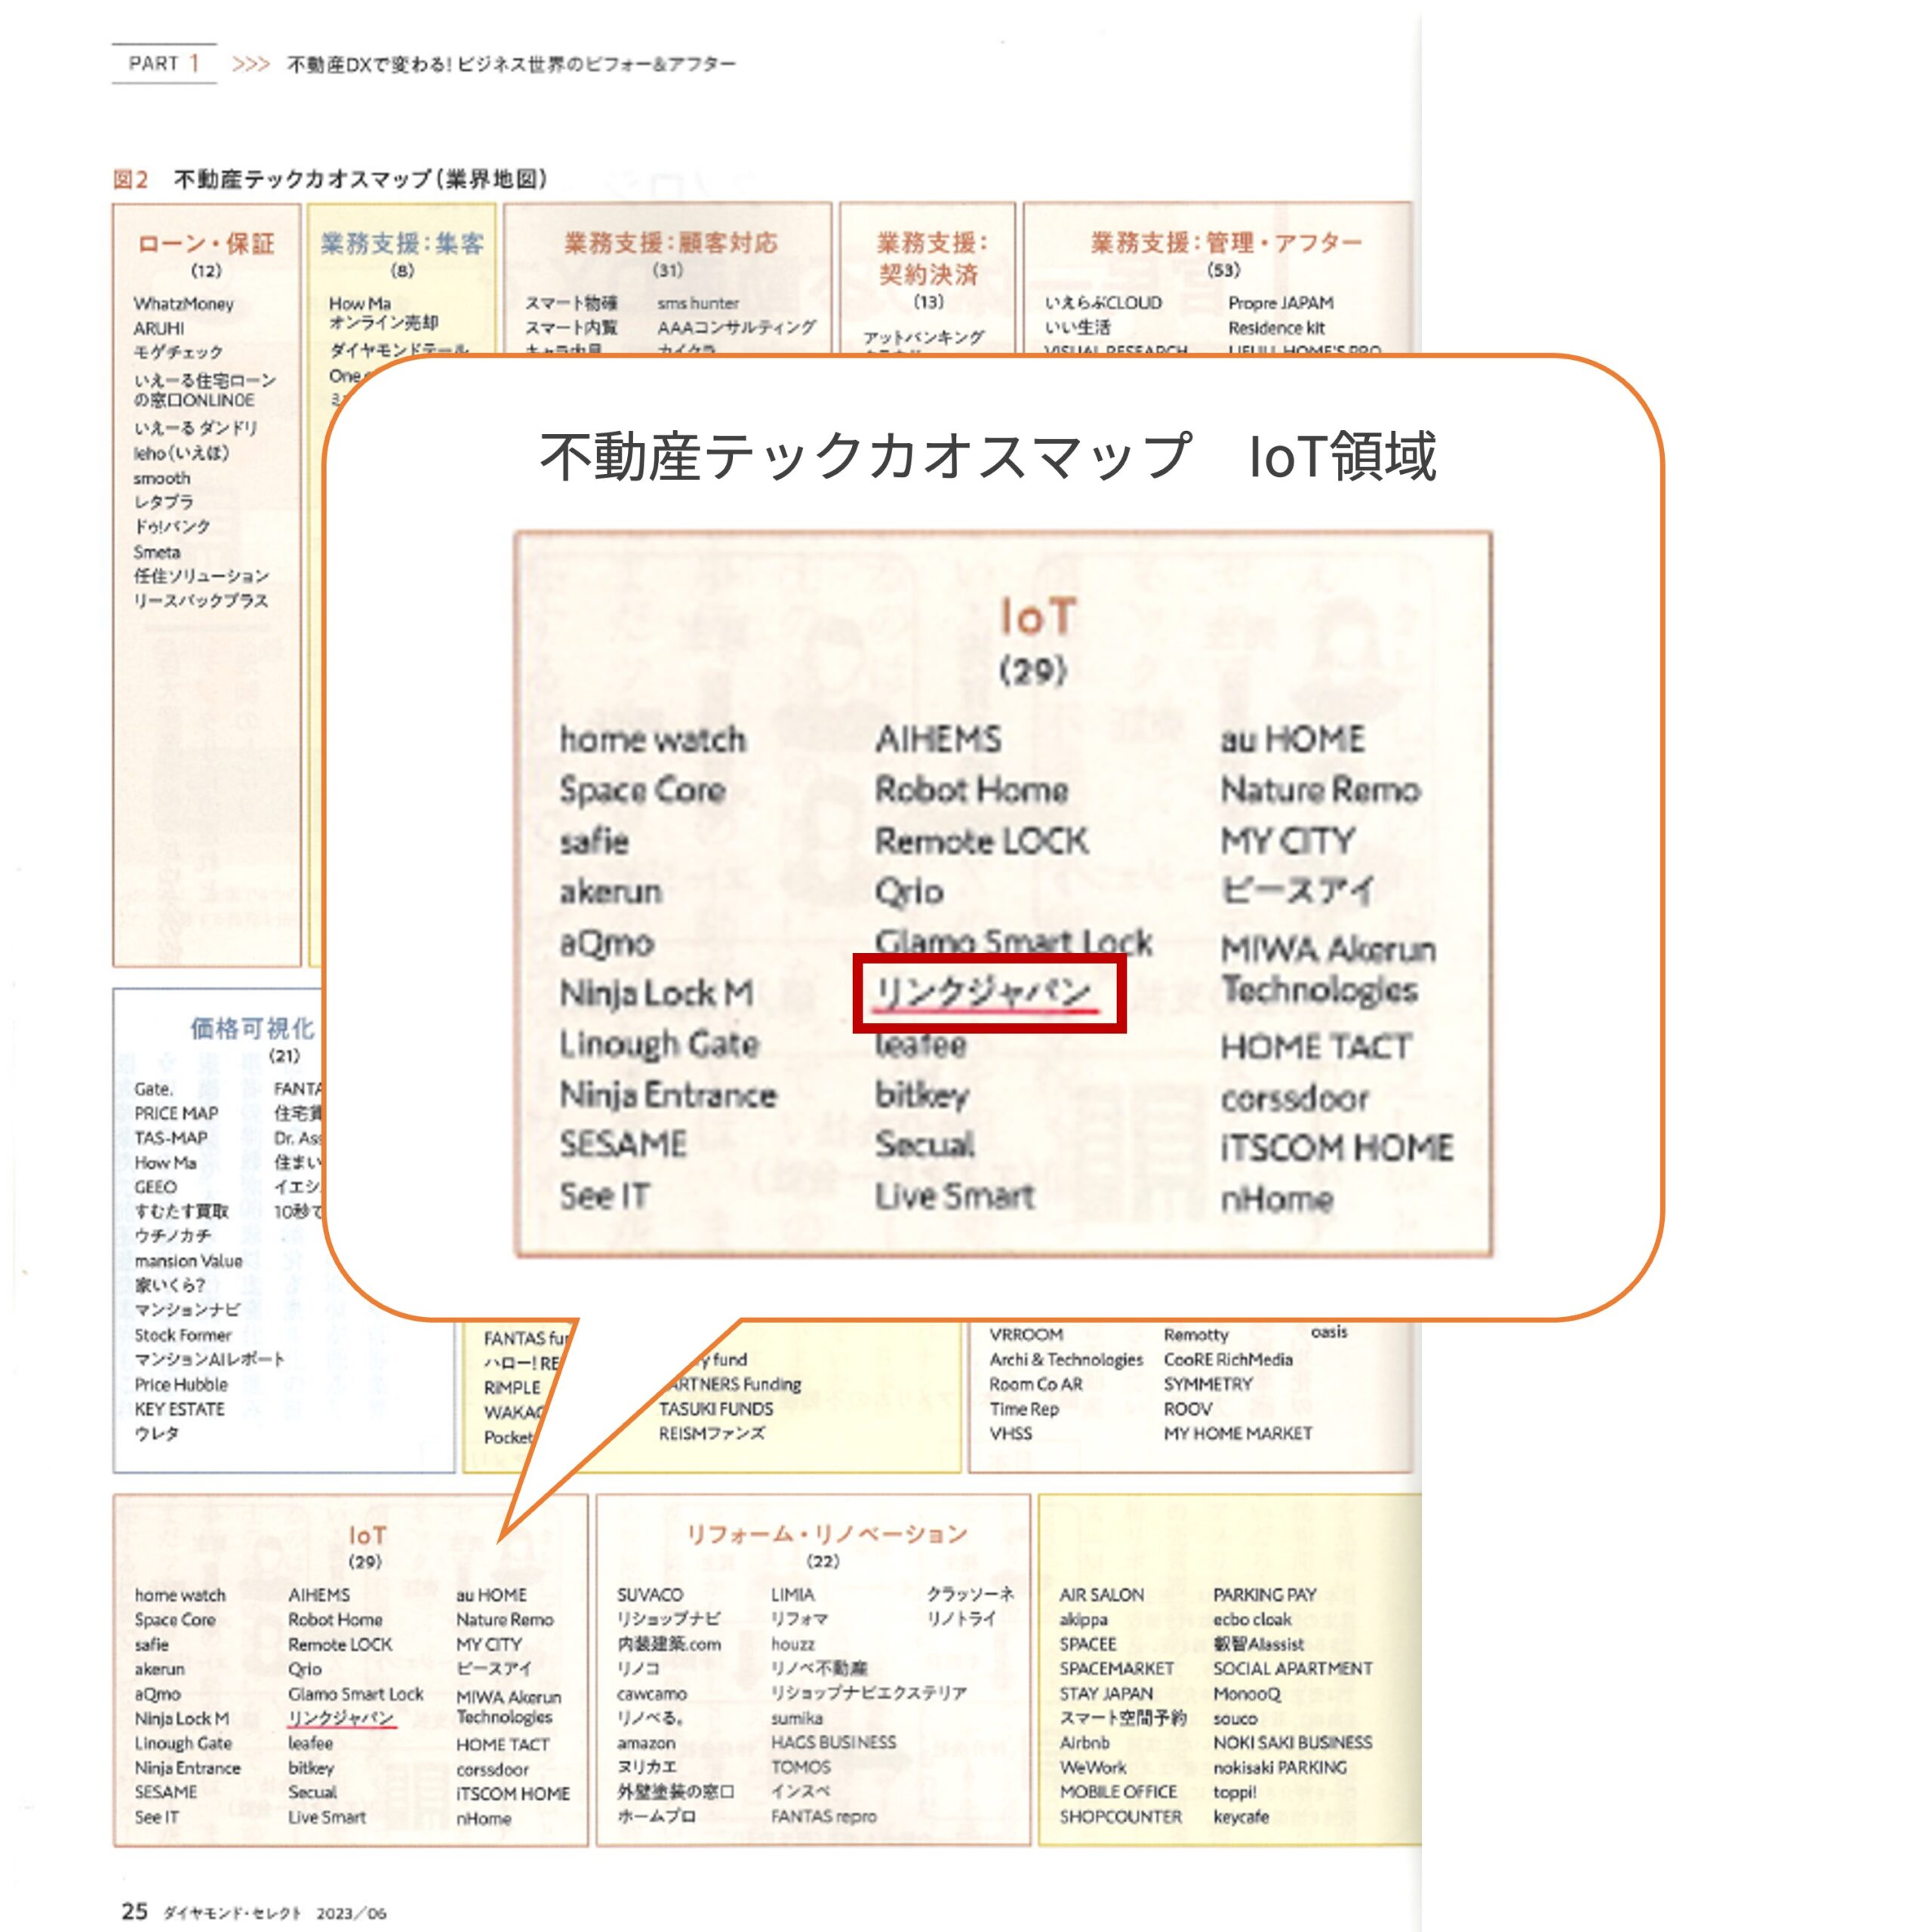Click the 'レタプラ' entry
The width and height of the screenshot is (1932, 1932).
pyautogui.click(x=164, y=502)
